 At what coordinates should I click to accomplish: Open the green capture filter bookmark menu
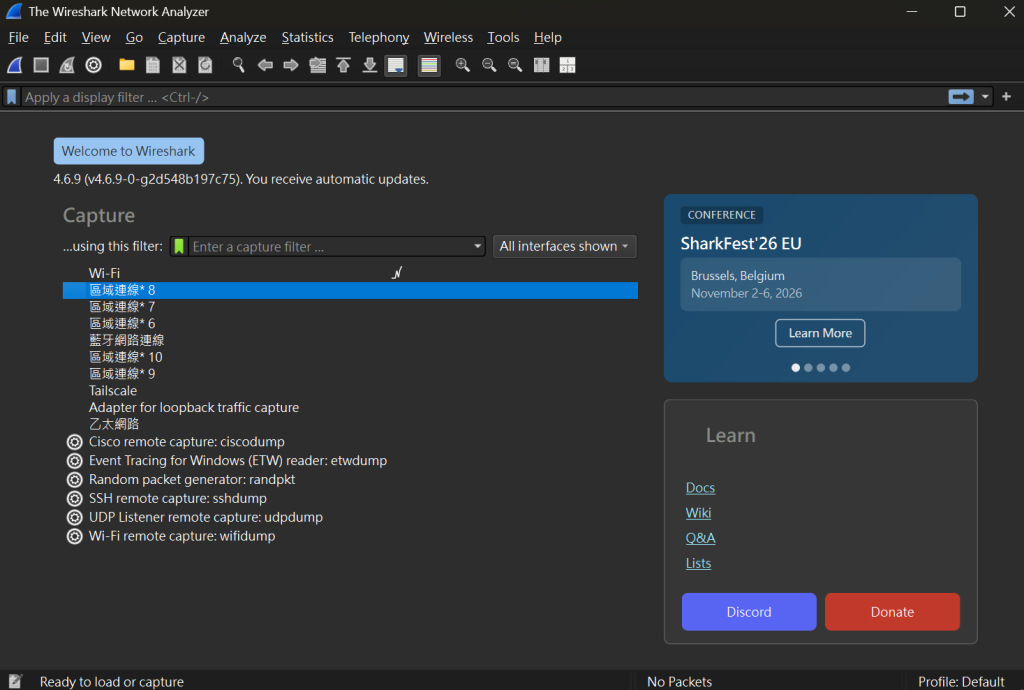tap(179, 246)
